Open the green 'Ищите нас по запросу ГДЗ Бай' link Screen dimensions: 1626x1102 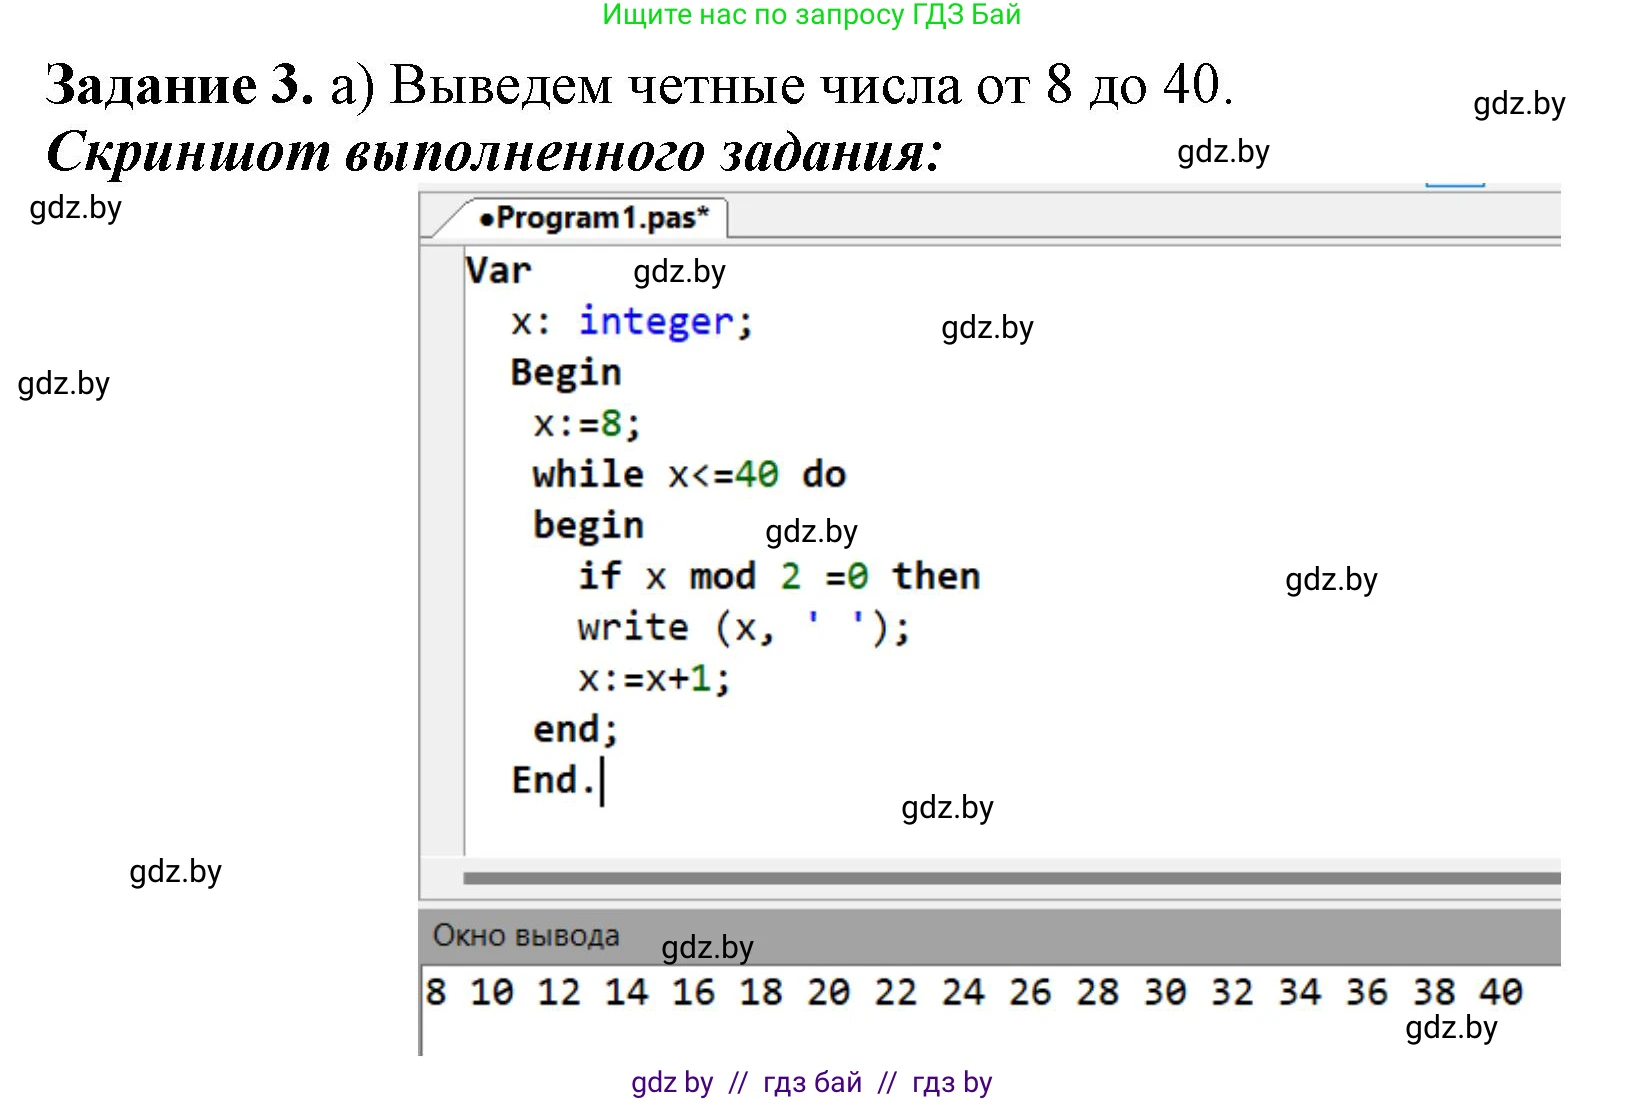pos(811,15)
